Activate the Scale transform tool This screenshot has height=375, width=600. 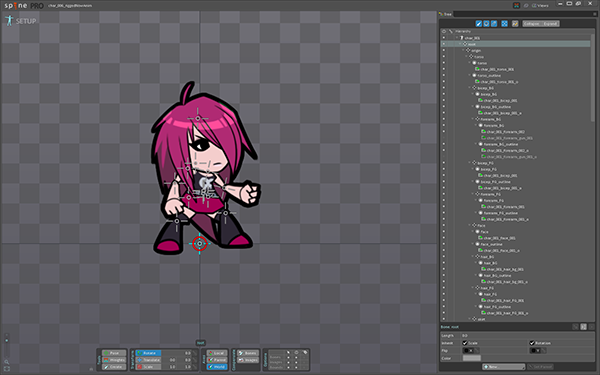point(148,367)
